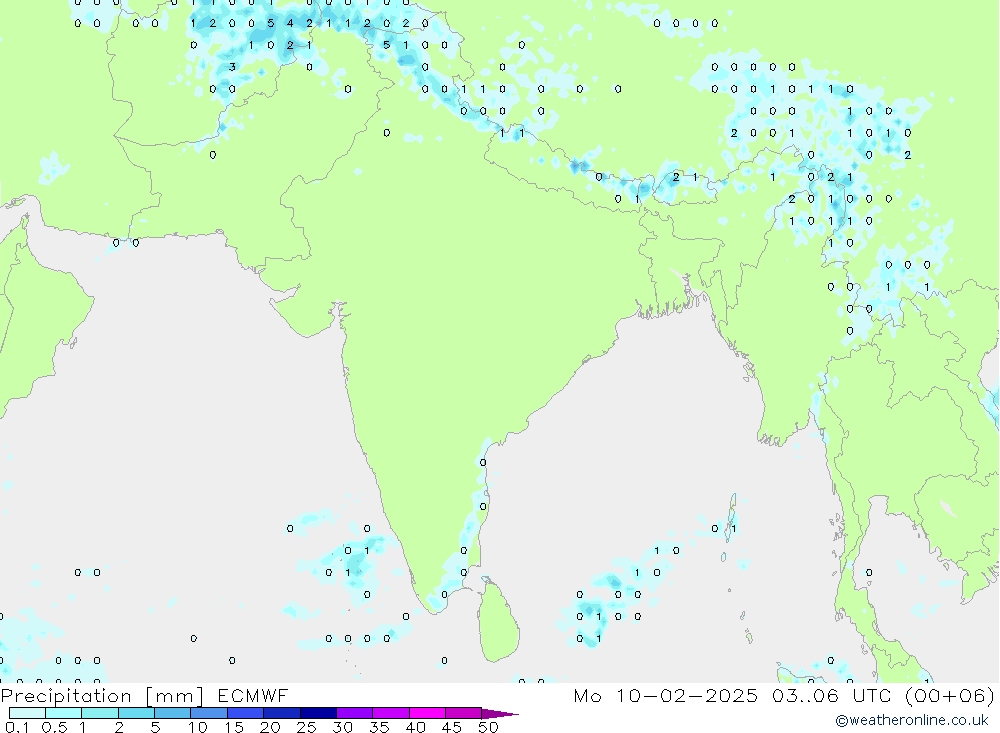Click the 1–2 mm legend color box
This screenshot has height=733, width=1000.
click(100, 713)
